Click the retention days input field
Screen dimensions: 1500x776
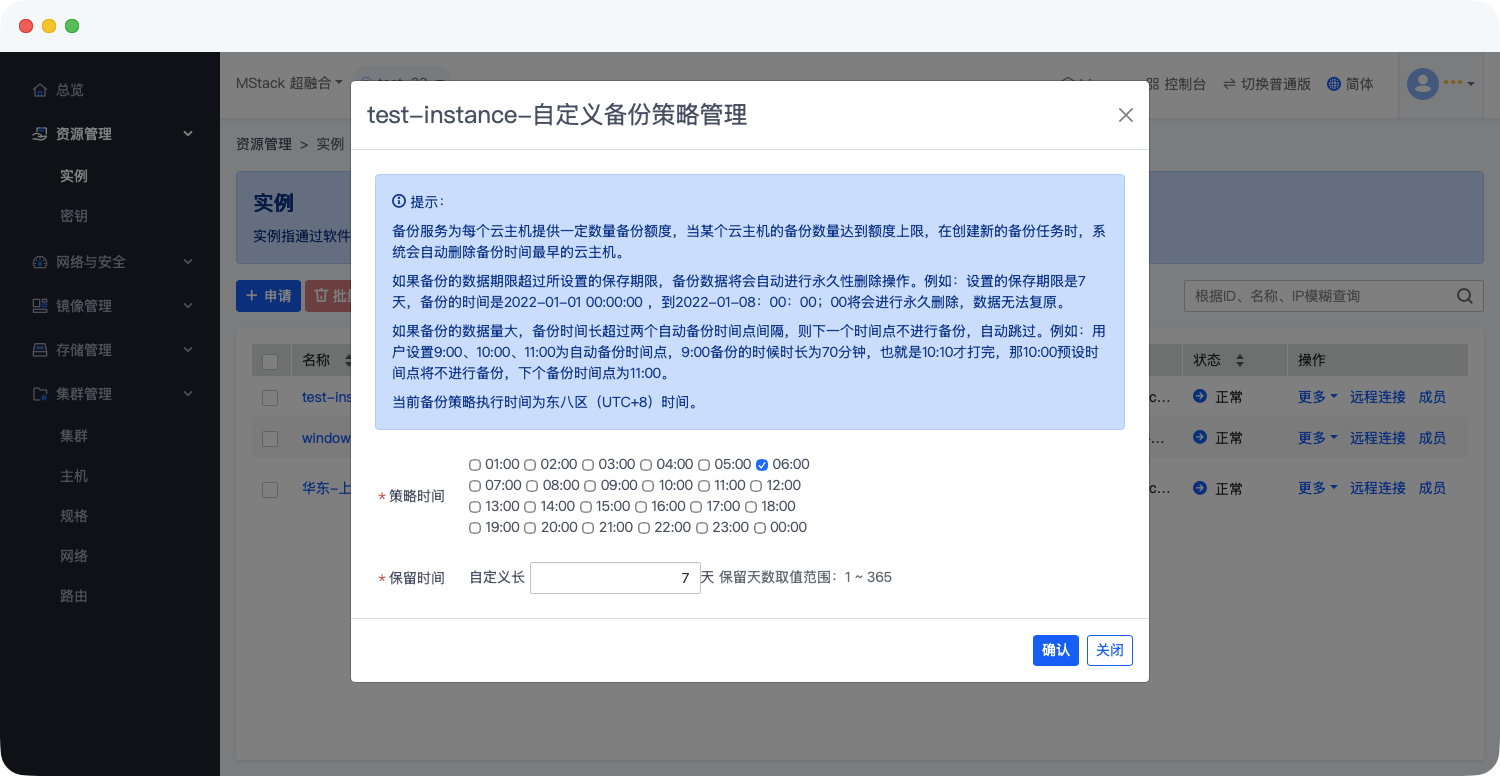coord(614,578)
